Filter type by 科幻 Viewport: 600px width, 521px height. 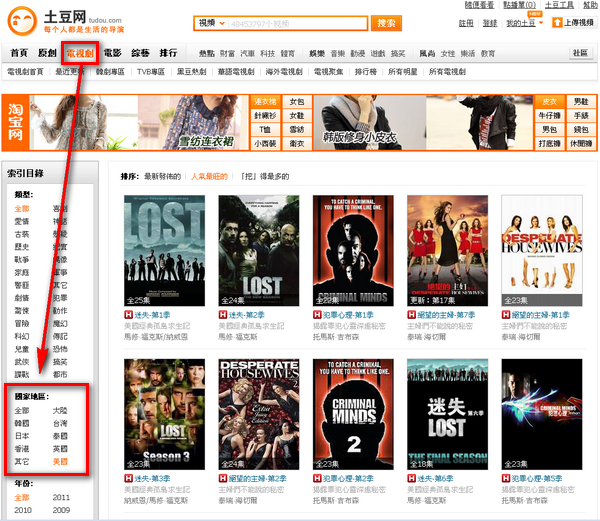click(22, 336)
